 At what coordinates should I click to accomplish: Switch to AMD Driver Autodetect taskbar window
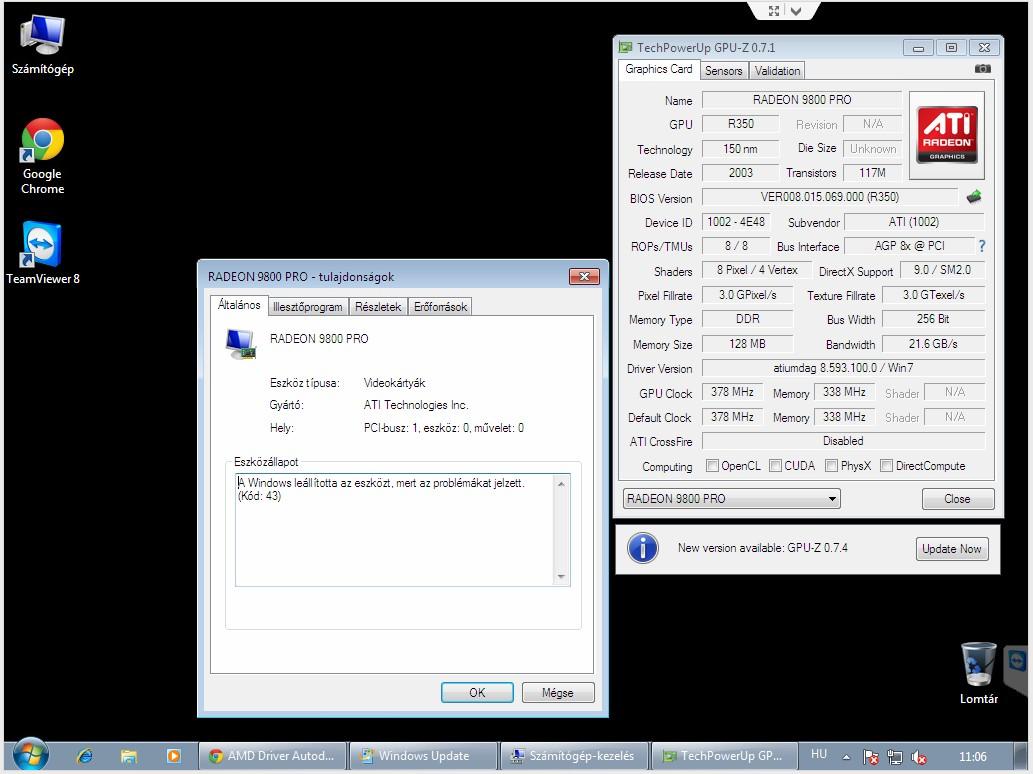click(272, 756)
